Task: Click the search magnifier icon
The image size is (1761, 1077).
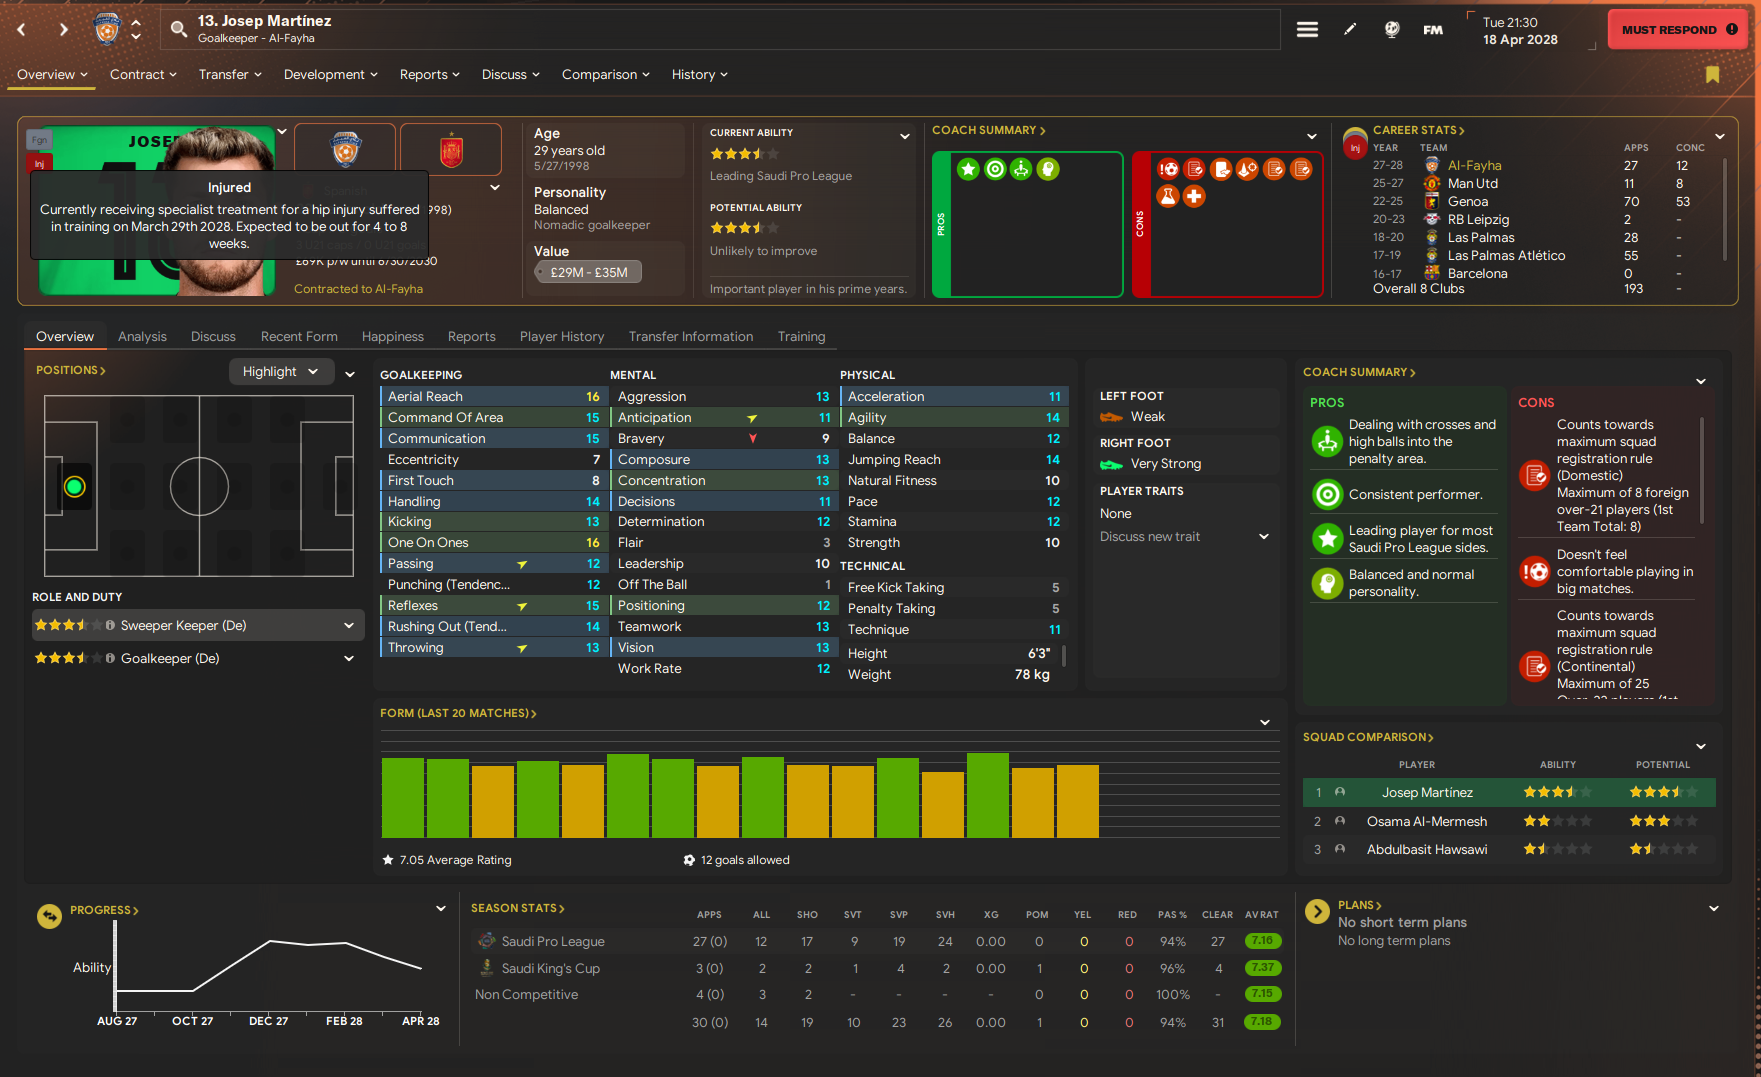Action: [178, 30]
